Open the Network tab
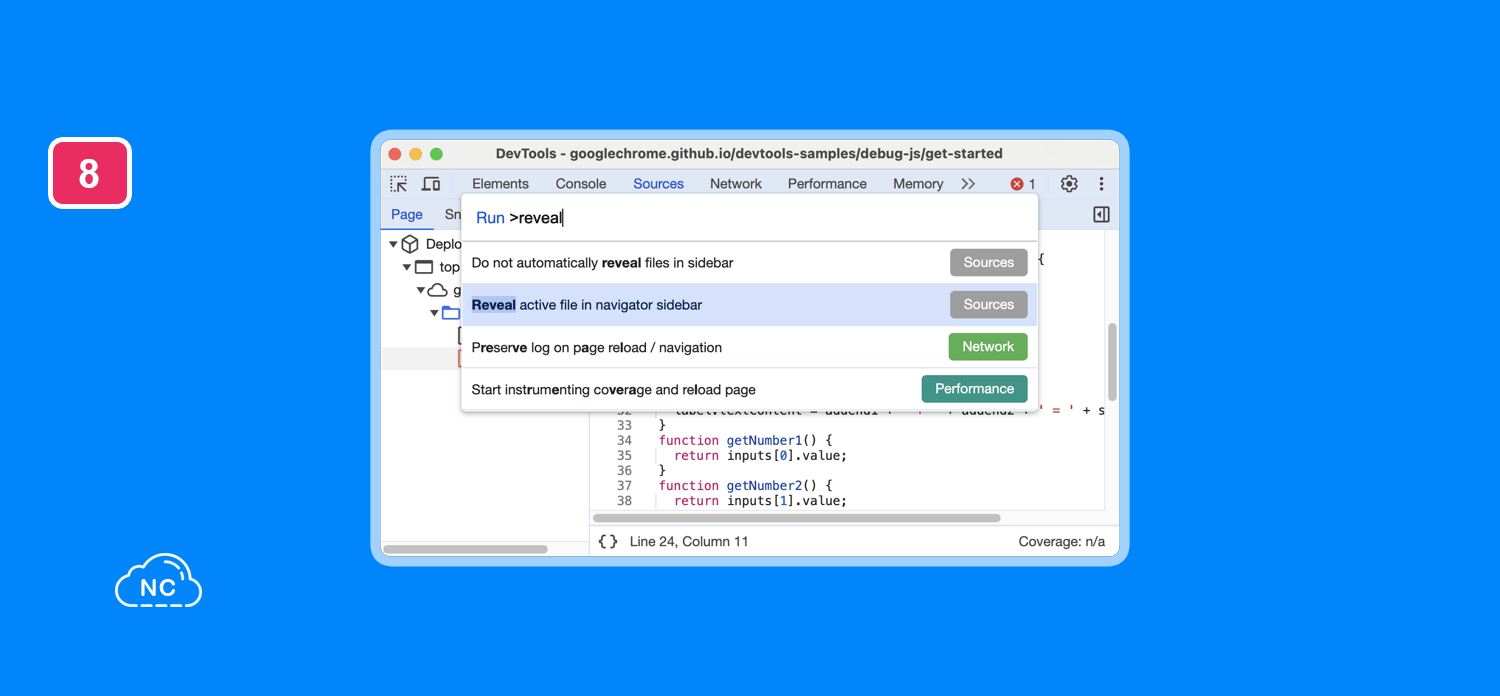This screenshot has height=696, width=1500. pyautogui.click(x=736, y=184)
